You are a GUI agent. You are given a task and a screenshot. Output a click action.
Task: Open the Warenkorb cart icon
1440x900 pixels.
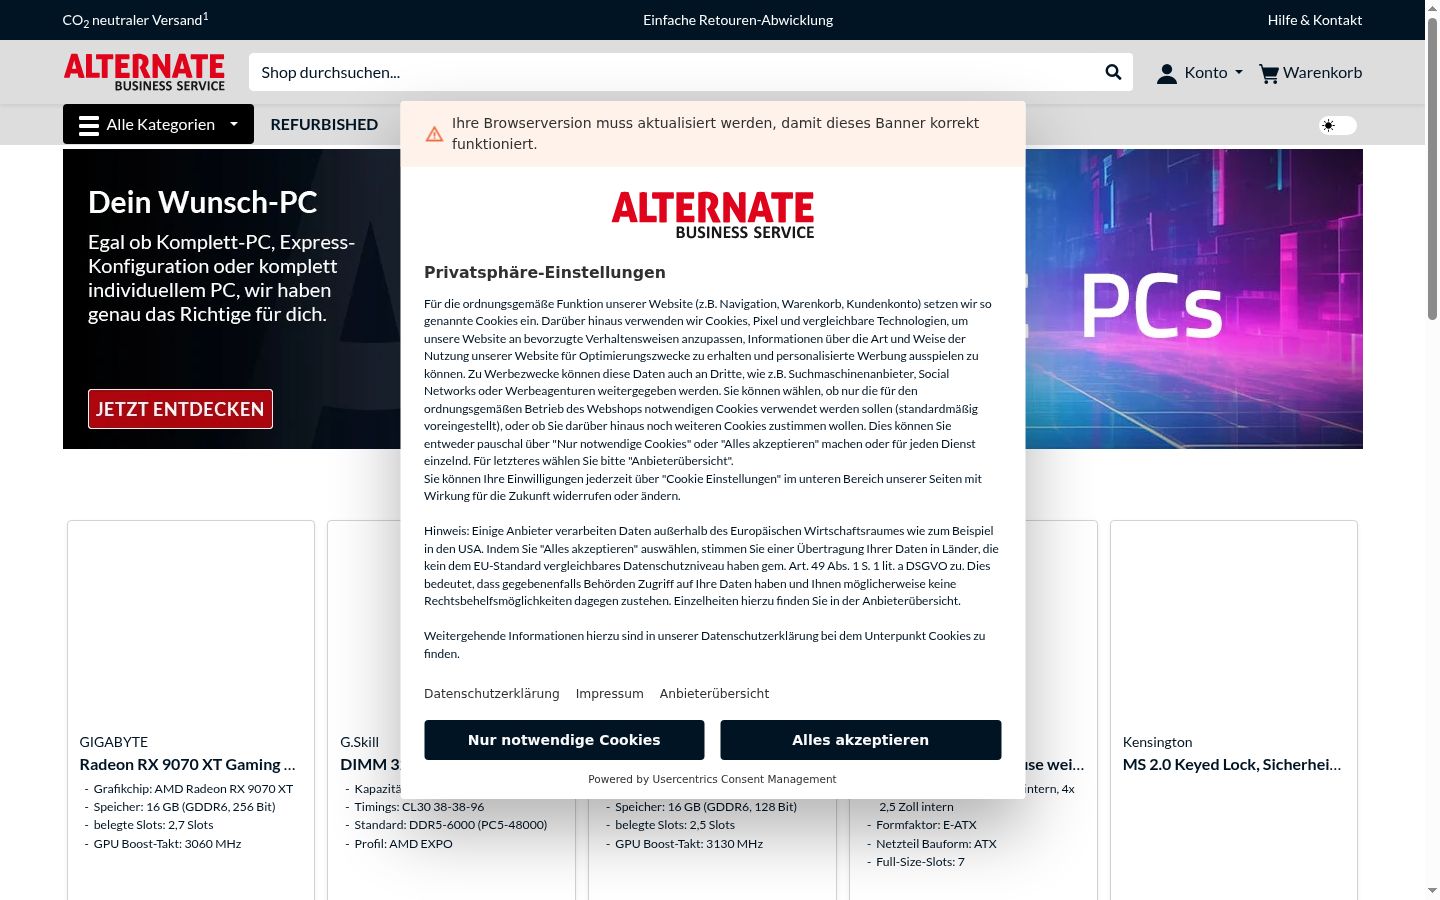[1269, 73]
